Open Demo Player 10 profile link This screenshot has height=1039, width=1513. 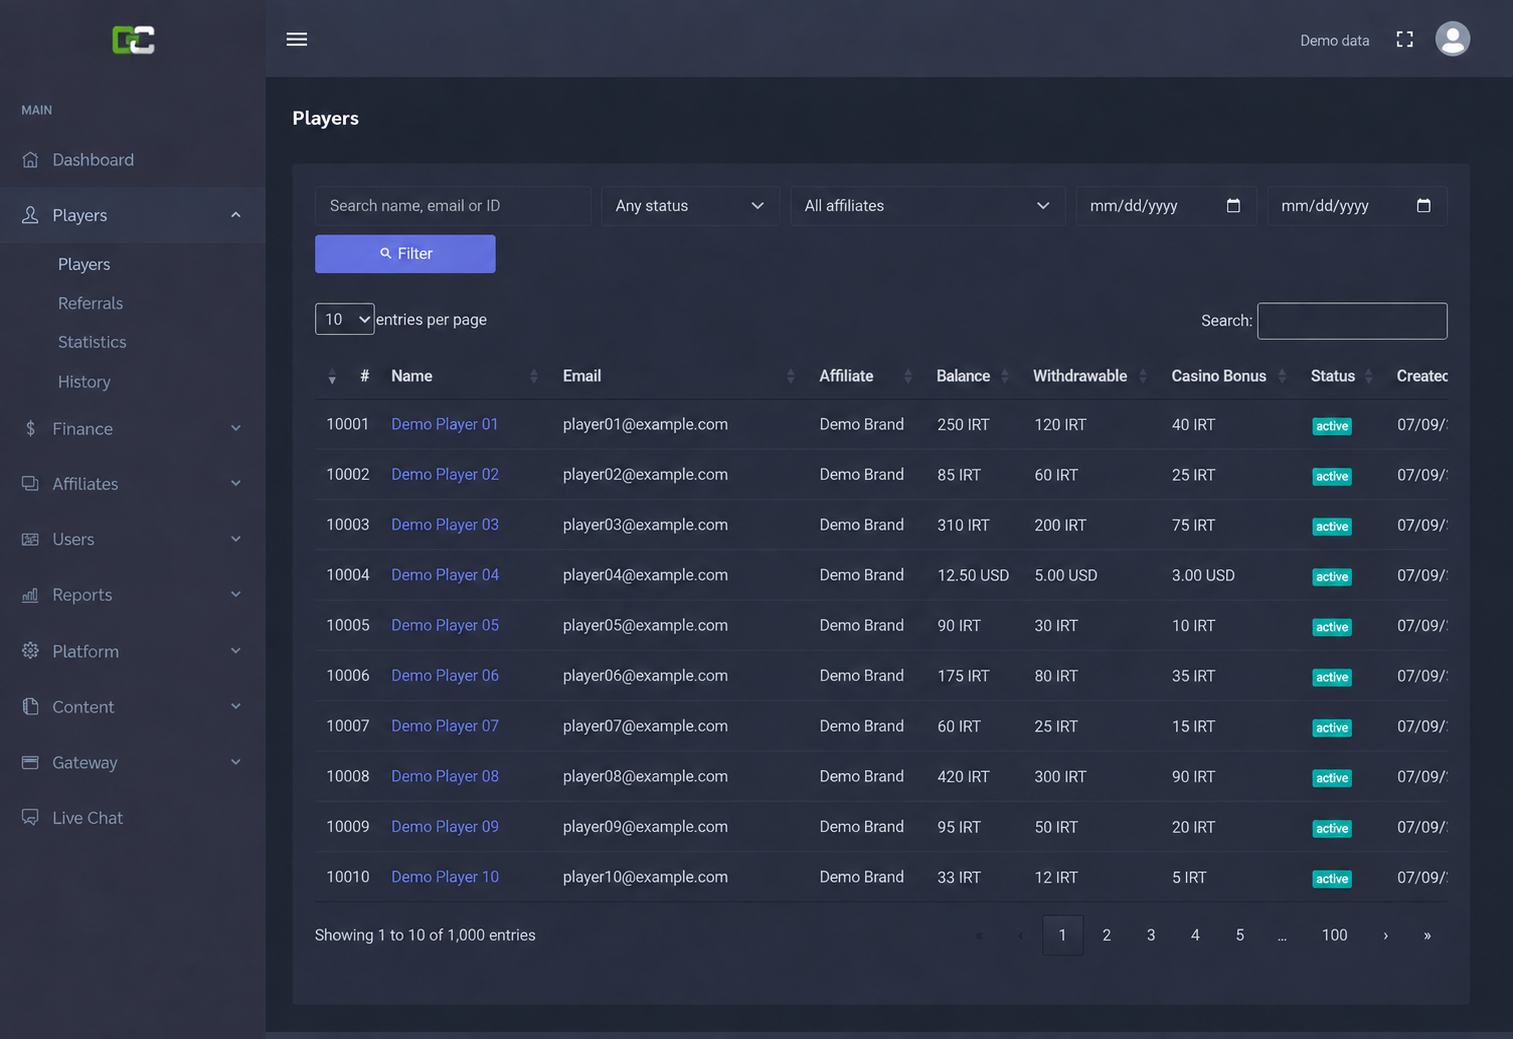(445, 877)
